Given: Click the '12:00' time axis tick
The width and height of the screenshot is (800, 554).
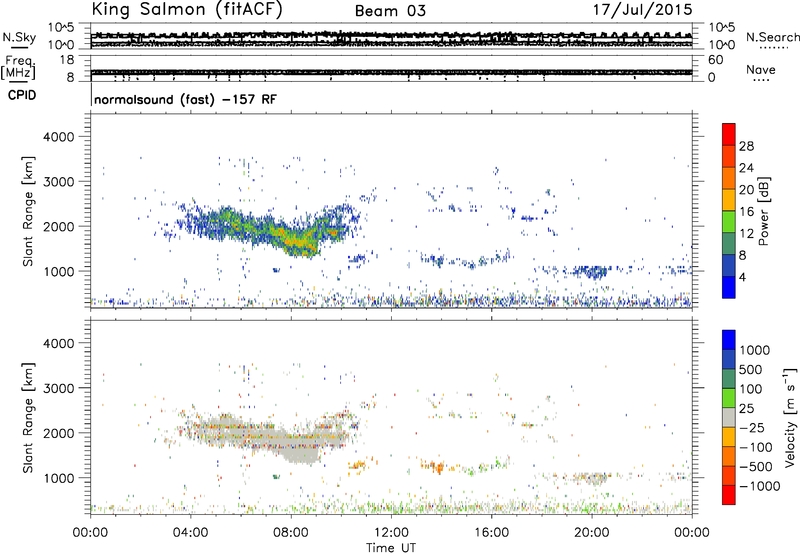Looking at the screenshot, I should coord(391,533).
